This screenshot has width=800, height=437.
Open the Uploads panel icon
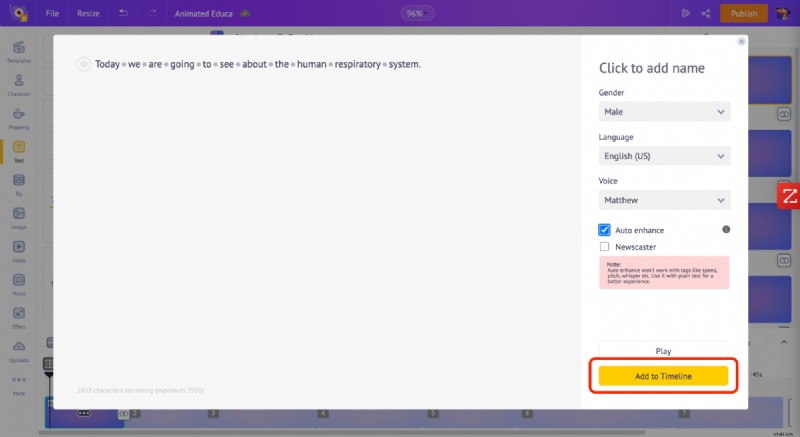coord(18,349)
